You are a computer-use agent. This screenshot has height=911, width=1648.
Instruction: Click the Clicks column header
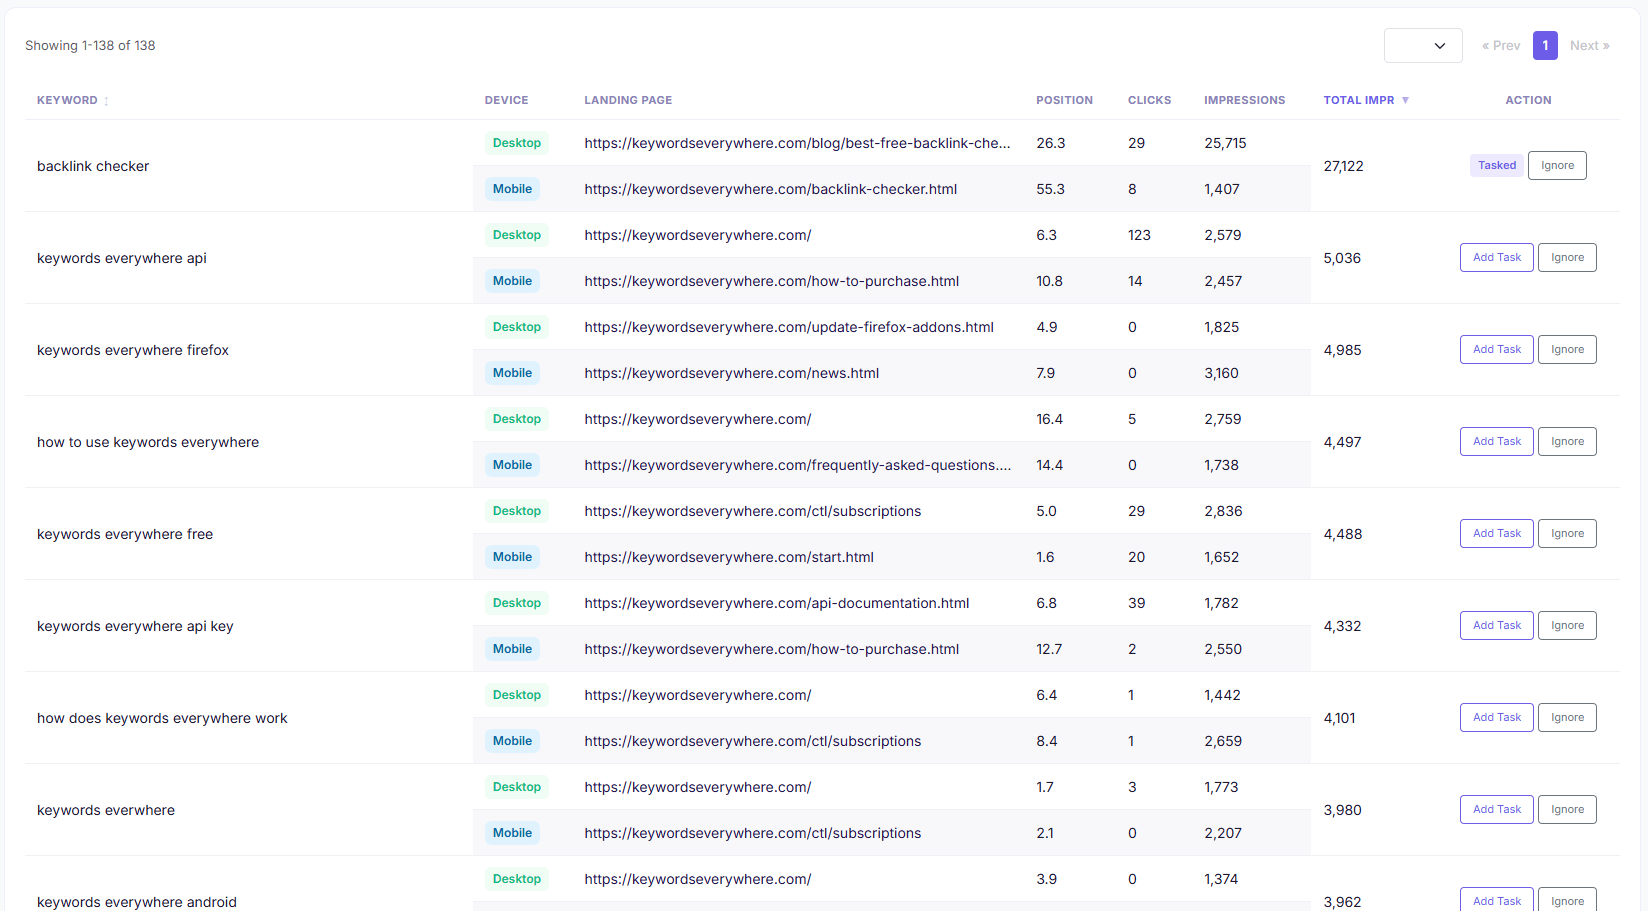(1149, 100)
